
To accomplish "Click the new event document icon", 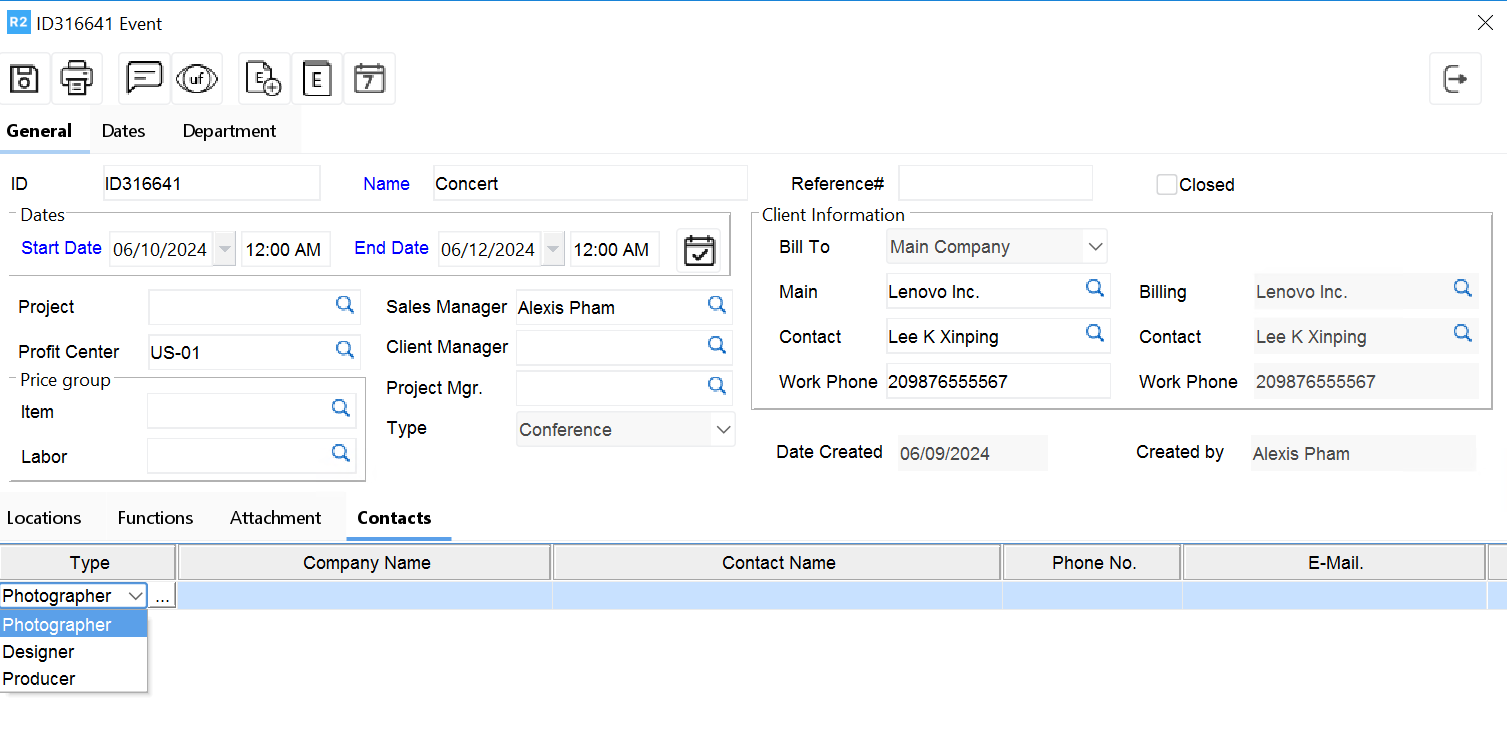I will [263, 78].
